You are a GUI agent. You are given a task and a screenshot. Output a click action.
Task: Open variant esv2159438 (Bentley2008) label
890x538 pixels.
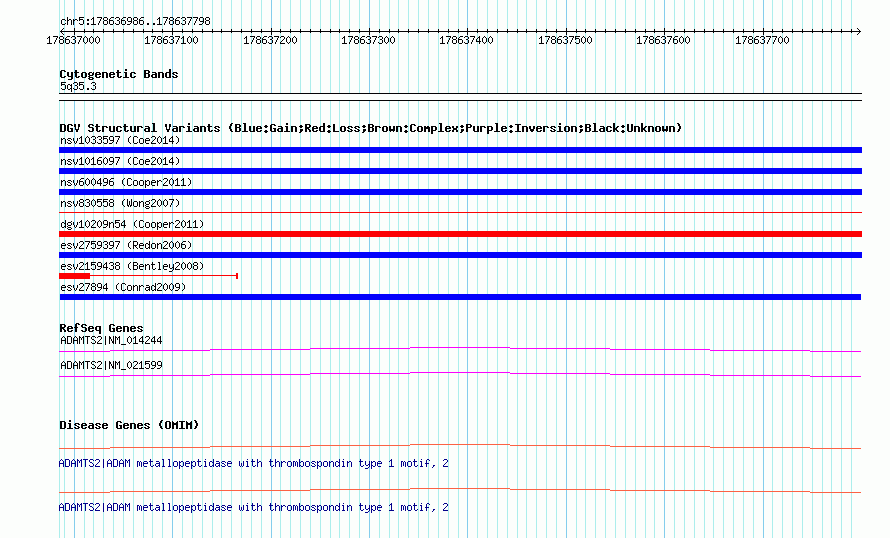tap(132, 266)
